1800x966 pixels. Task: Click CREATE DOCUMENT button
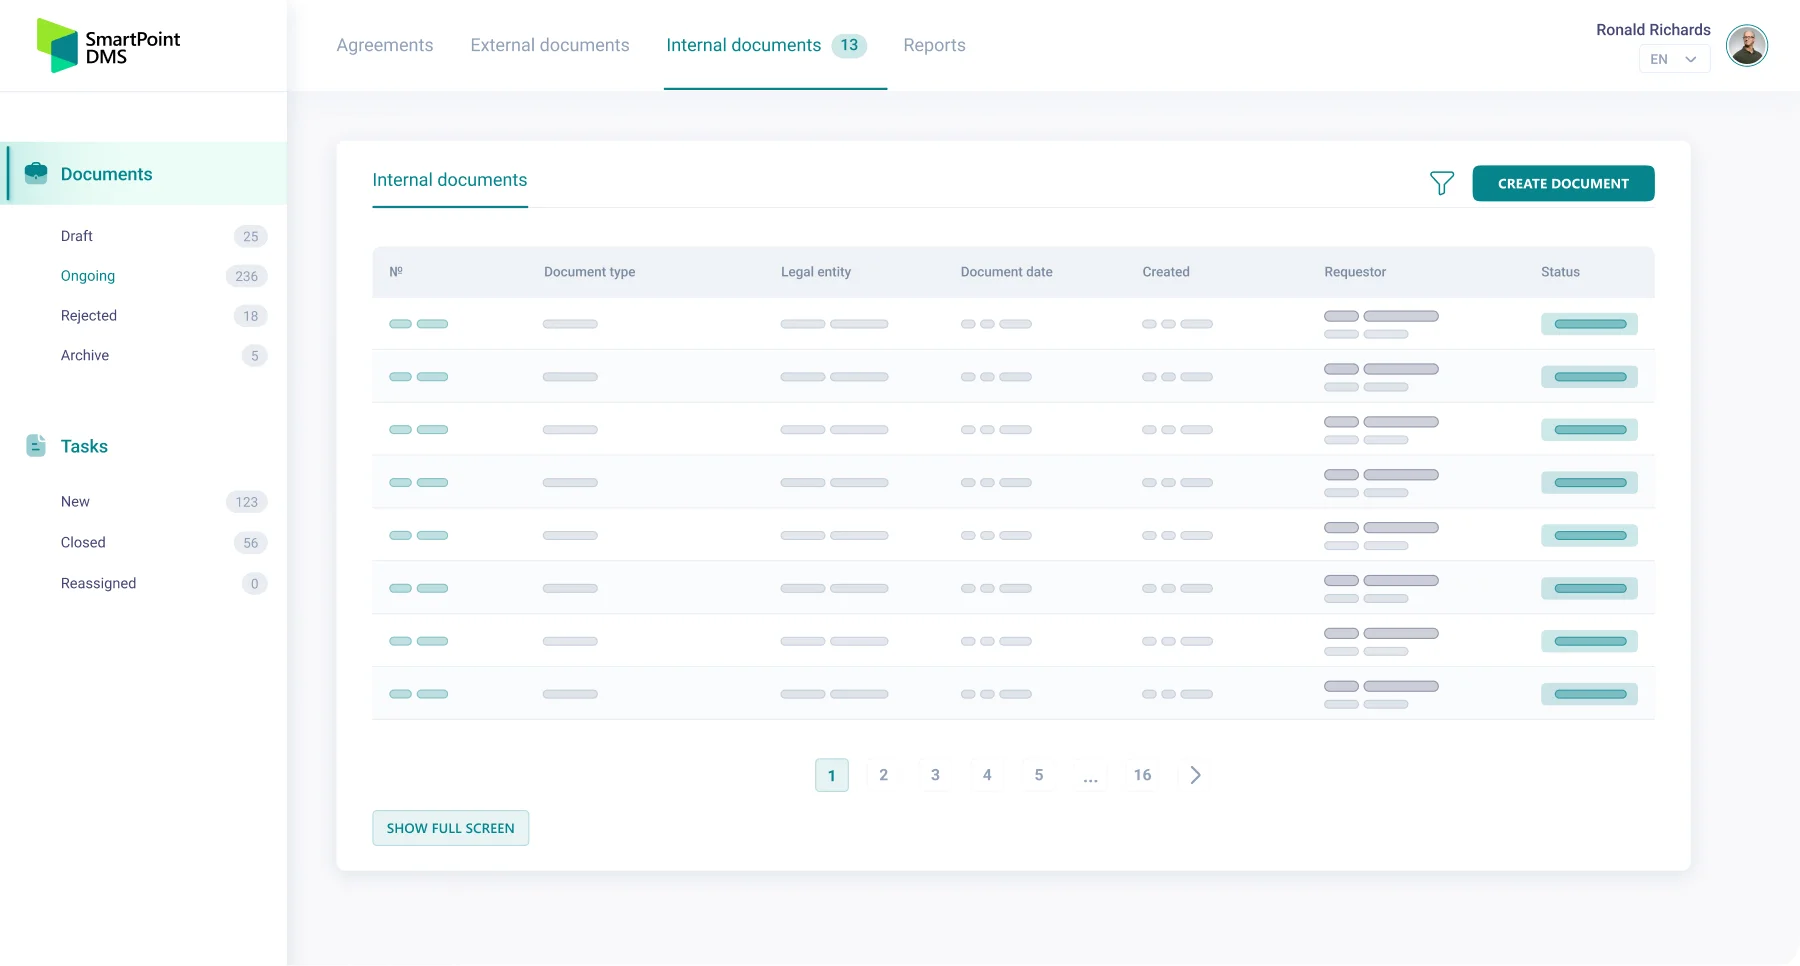point(1563,183)
